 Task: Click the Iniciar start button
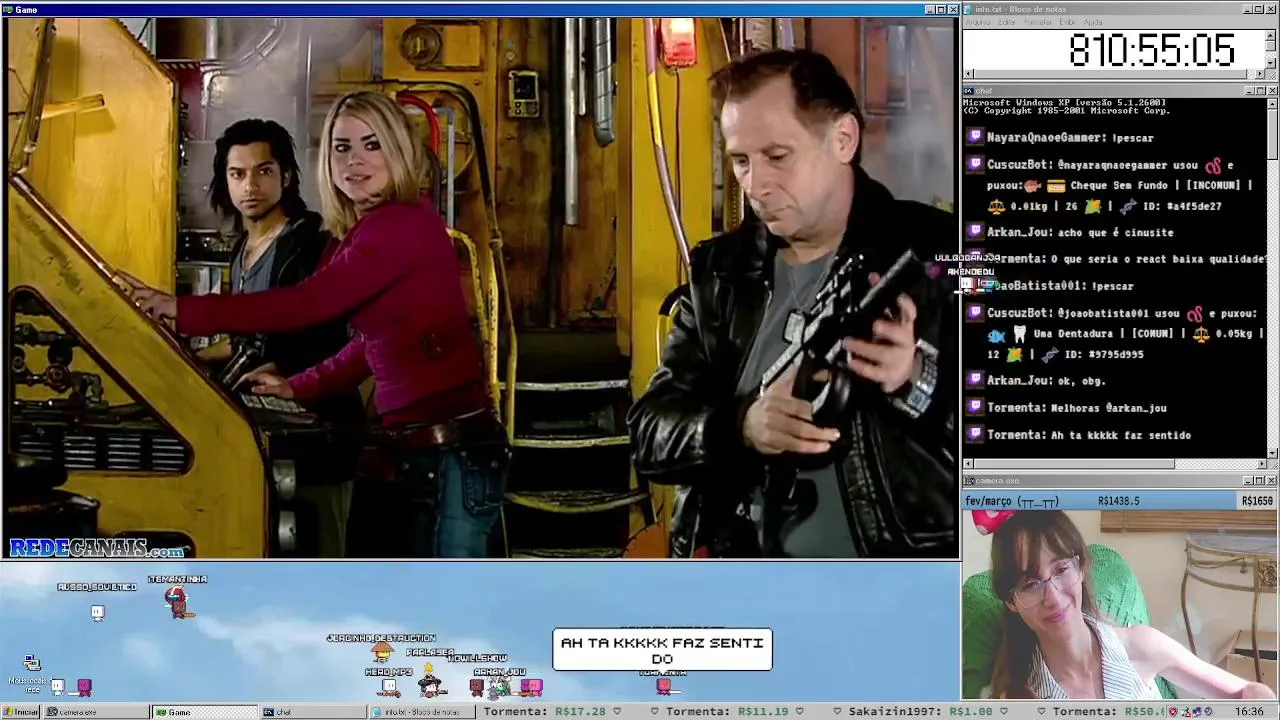pyautogui.click(x=20, y=712)
